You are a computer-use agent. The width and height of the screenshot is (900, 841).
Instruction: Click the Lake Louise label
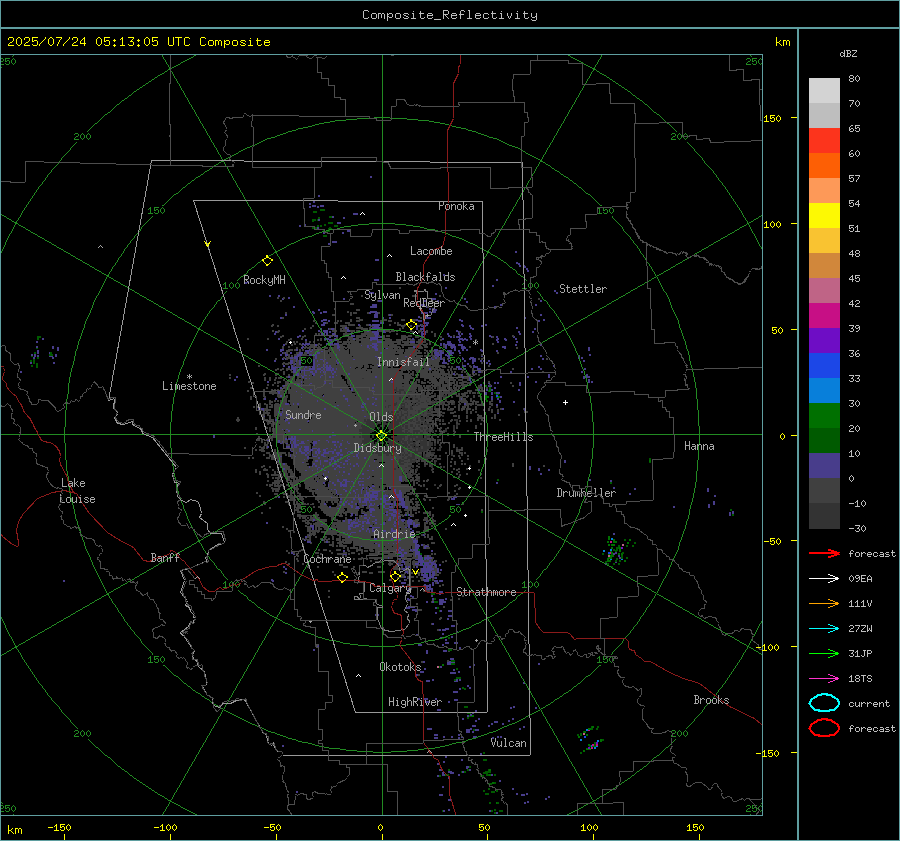point(77,491)
